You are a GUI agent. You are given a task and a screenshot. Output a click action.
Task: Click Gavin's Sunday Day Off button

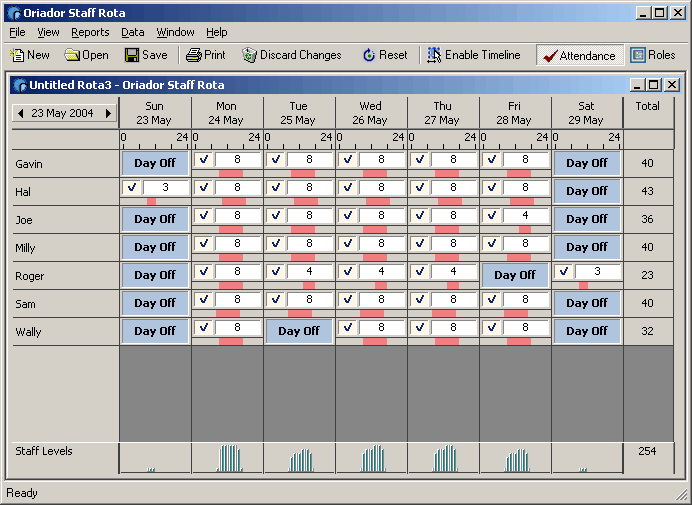tap(155, 163)
